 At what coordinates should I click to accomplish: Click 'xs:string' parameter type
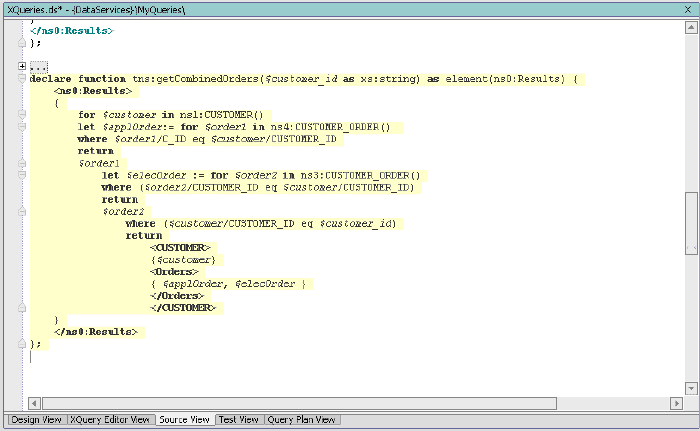tap(388, 79)
